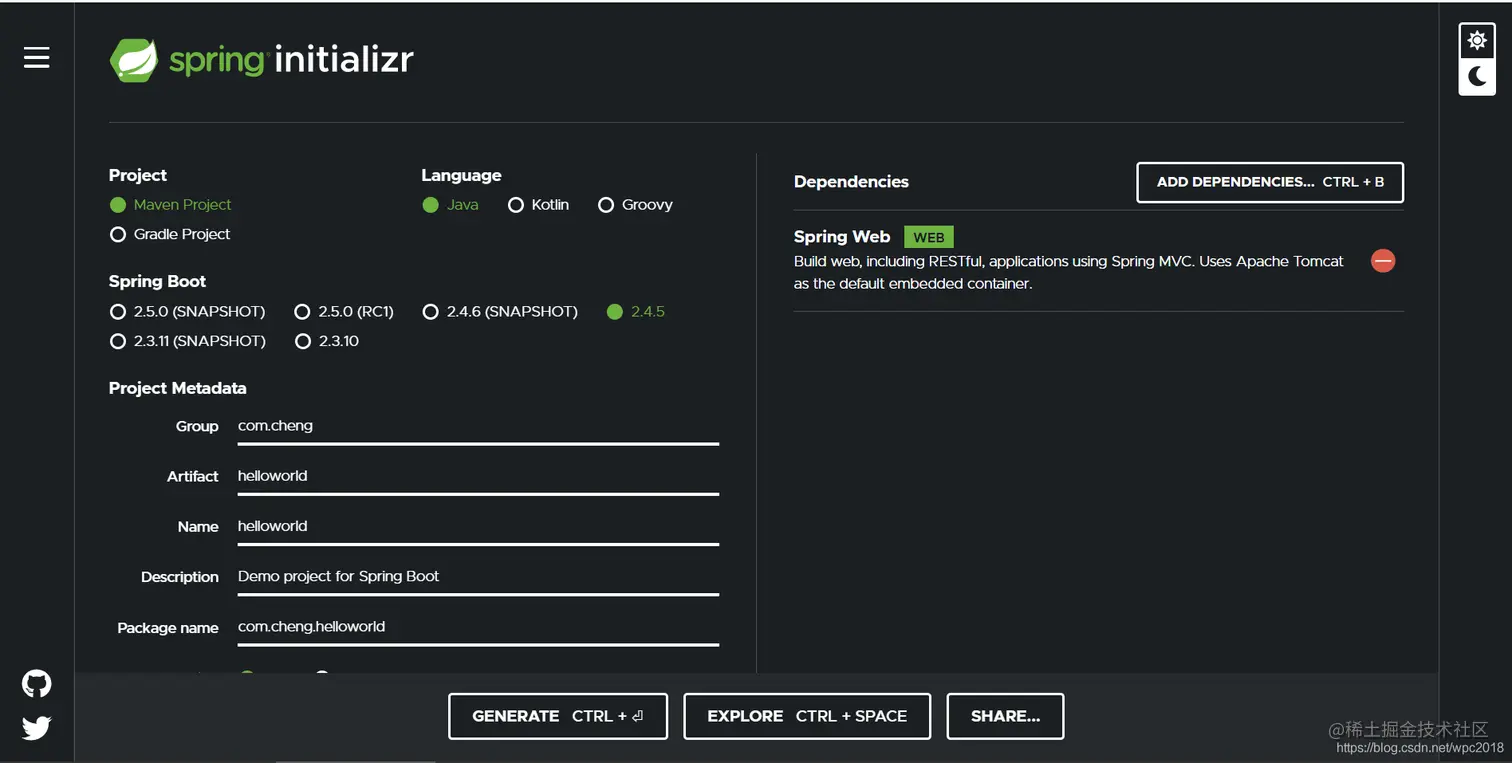Click the EXPLORE button
1512x763 pixels.
[x=807, y=716]
